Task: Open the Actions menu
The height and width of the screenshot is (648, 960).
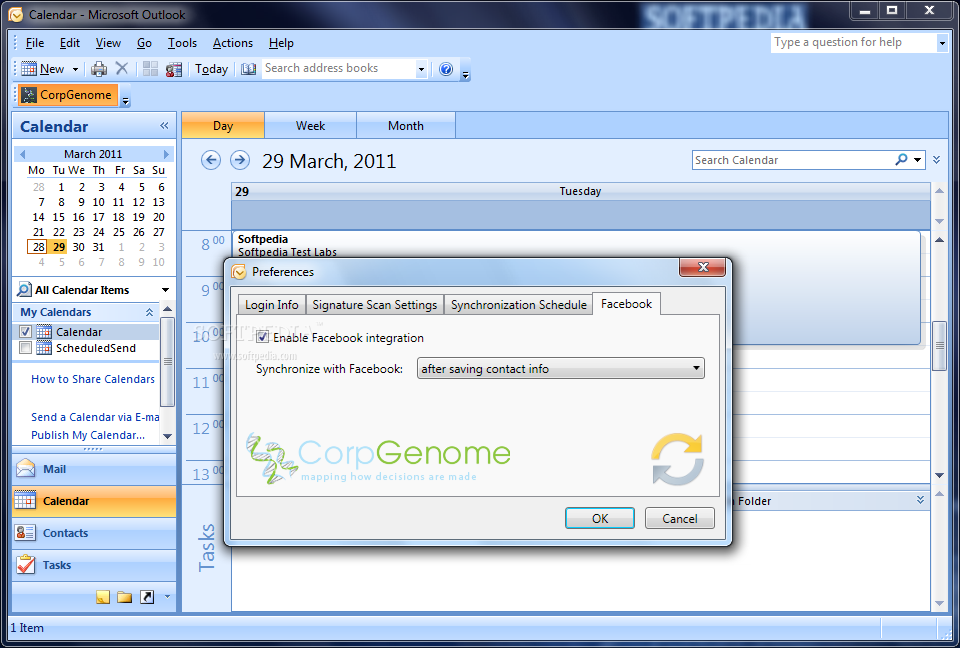Action: (x=233, y=43)
